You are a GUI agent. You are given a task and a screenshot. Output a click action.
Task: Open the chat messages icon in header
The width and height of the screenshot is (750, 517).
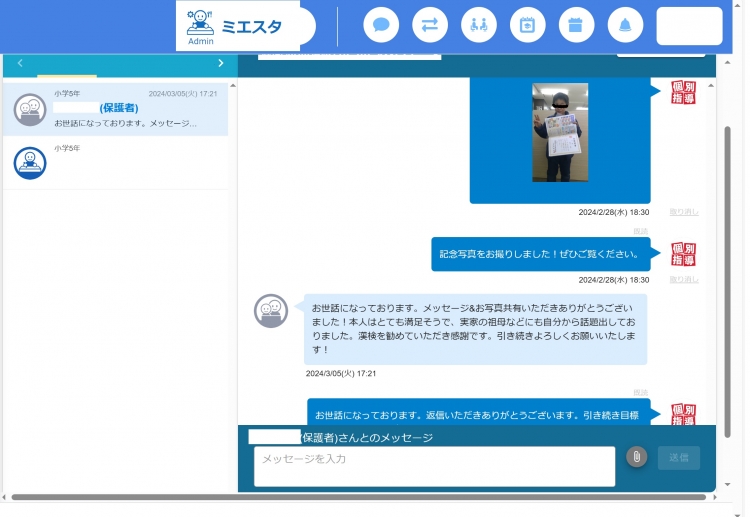click(x=381, y=25)
